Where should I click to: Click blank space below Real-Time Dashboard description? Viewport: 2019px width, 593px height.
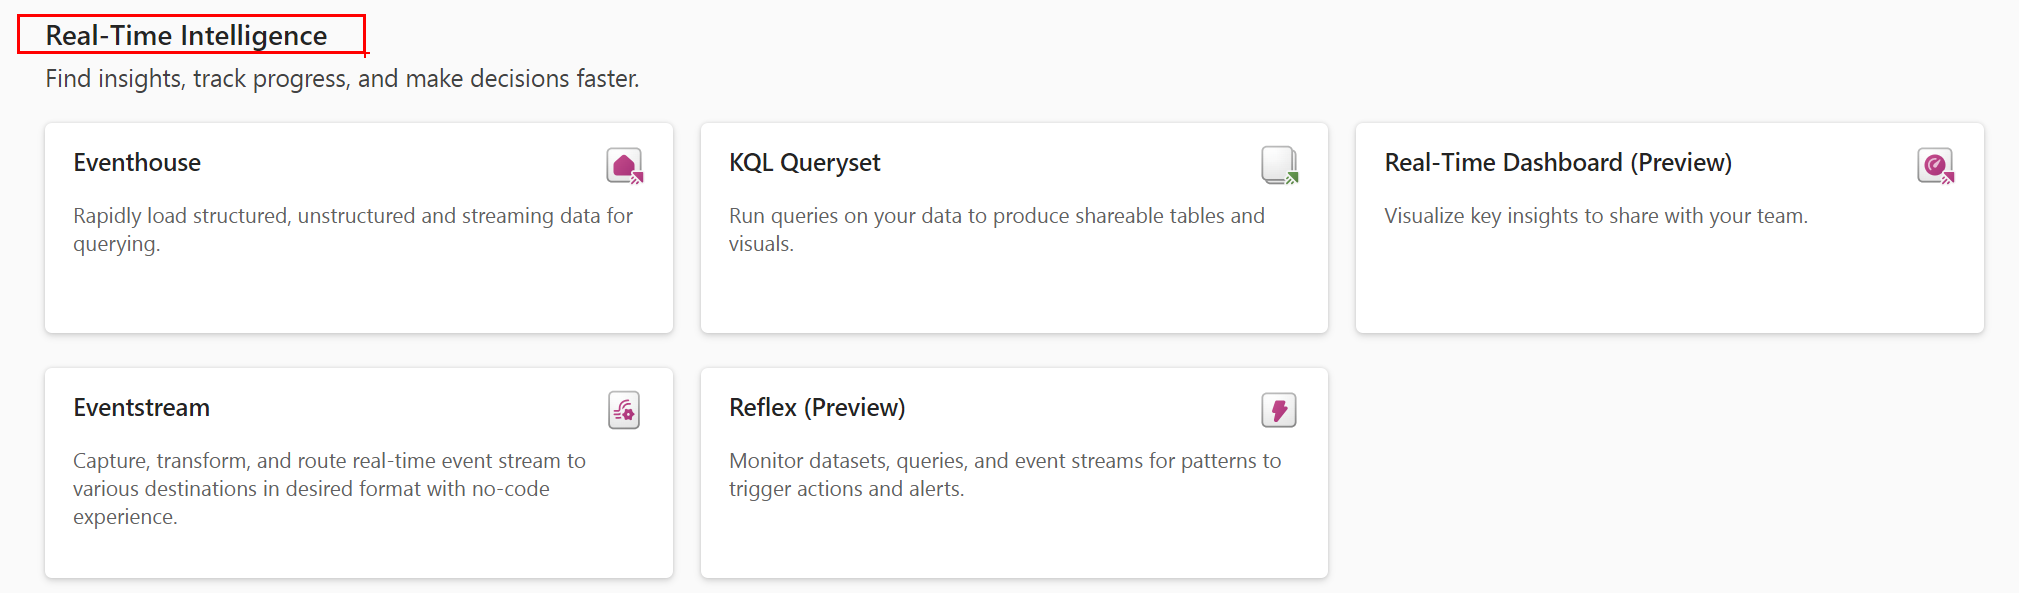click(1668, 285)
